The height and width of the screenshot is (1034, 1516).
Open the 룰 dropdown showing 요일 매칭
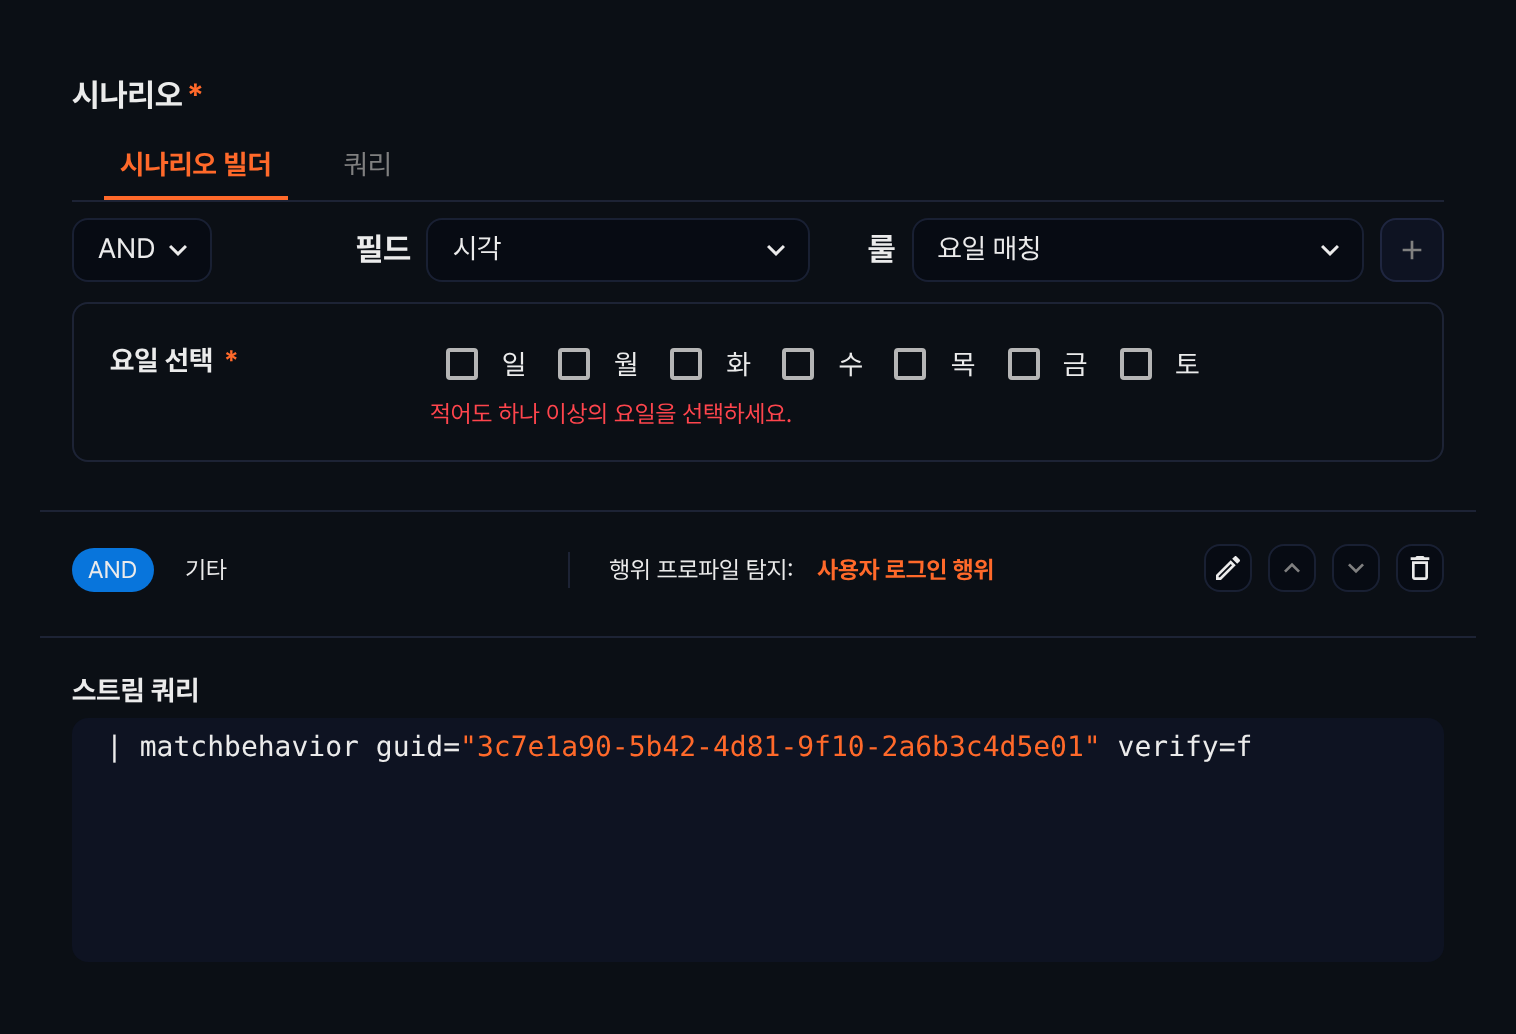1138,250
